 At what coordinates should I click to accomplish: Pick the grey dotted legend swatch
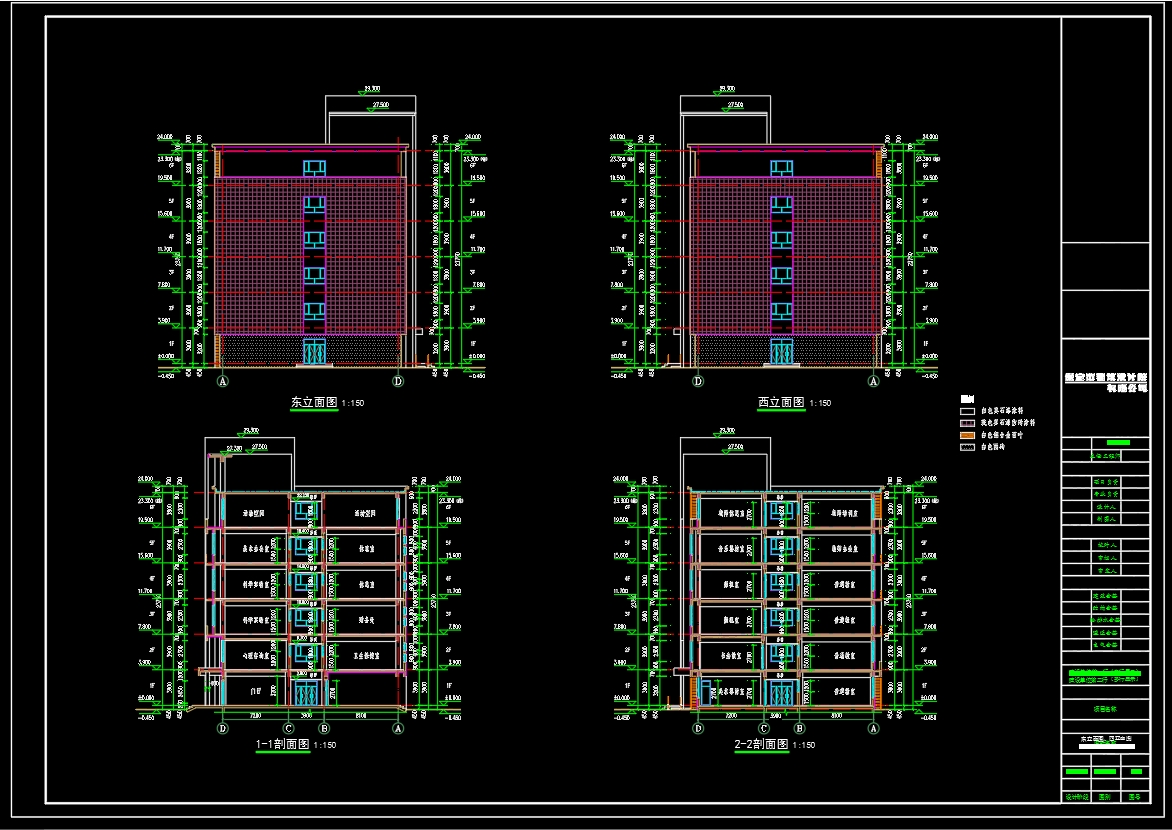[967, 447]
